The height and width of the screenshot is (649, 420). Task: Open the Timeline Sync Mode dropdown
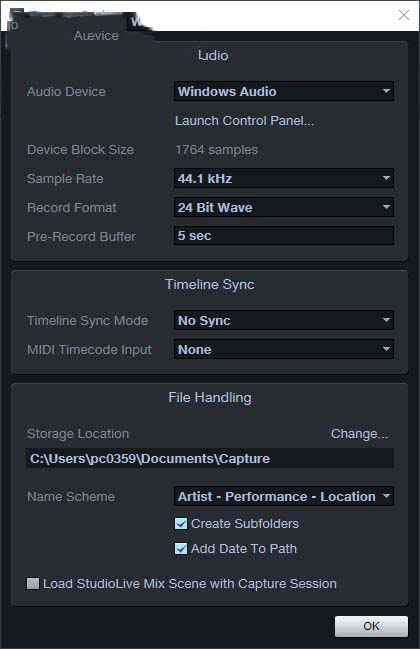[x=283, y=320]
